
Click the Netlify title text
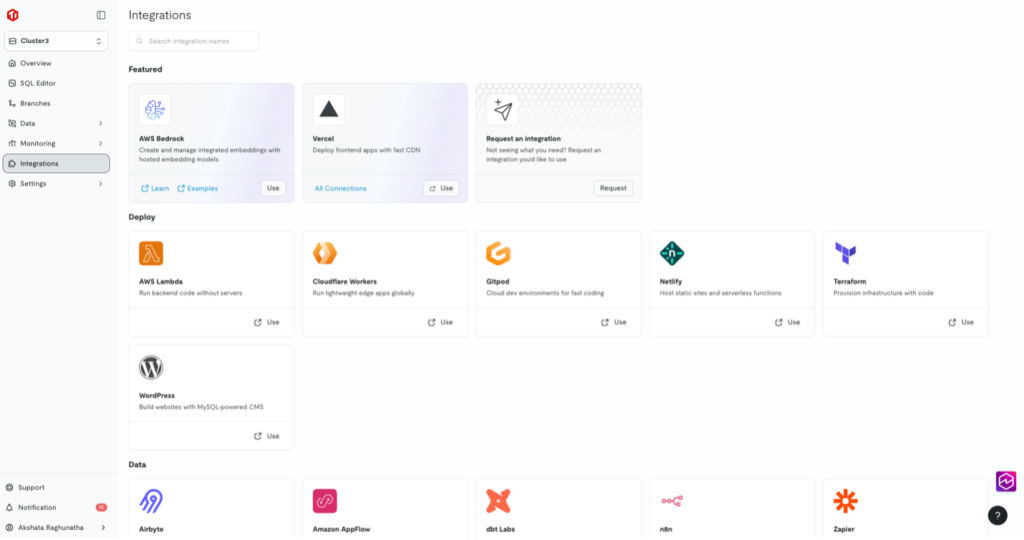[671, 282]
